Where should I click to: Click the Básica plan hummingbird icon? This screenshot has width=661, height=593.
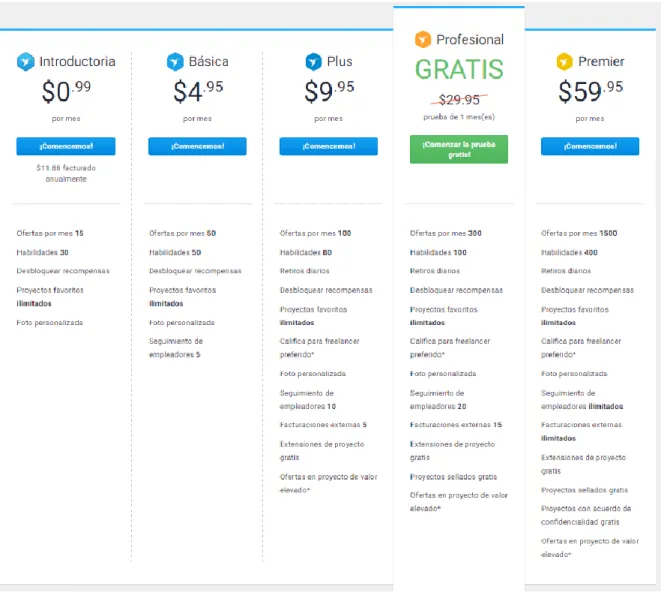(x=175, y=62)
